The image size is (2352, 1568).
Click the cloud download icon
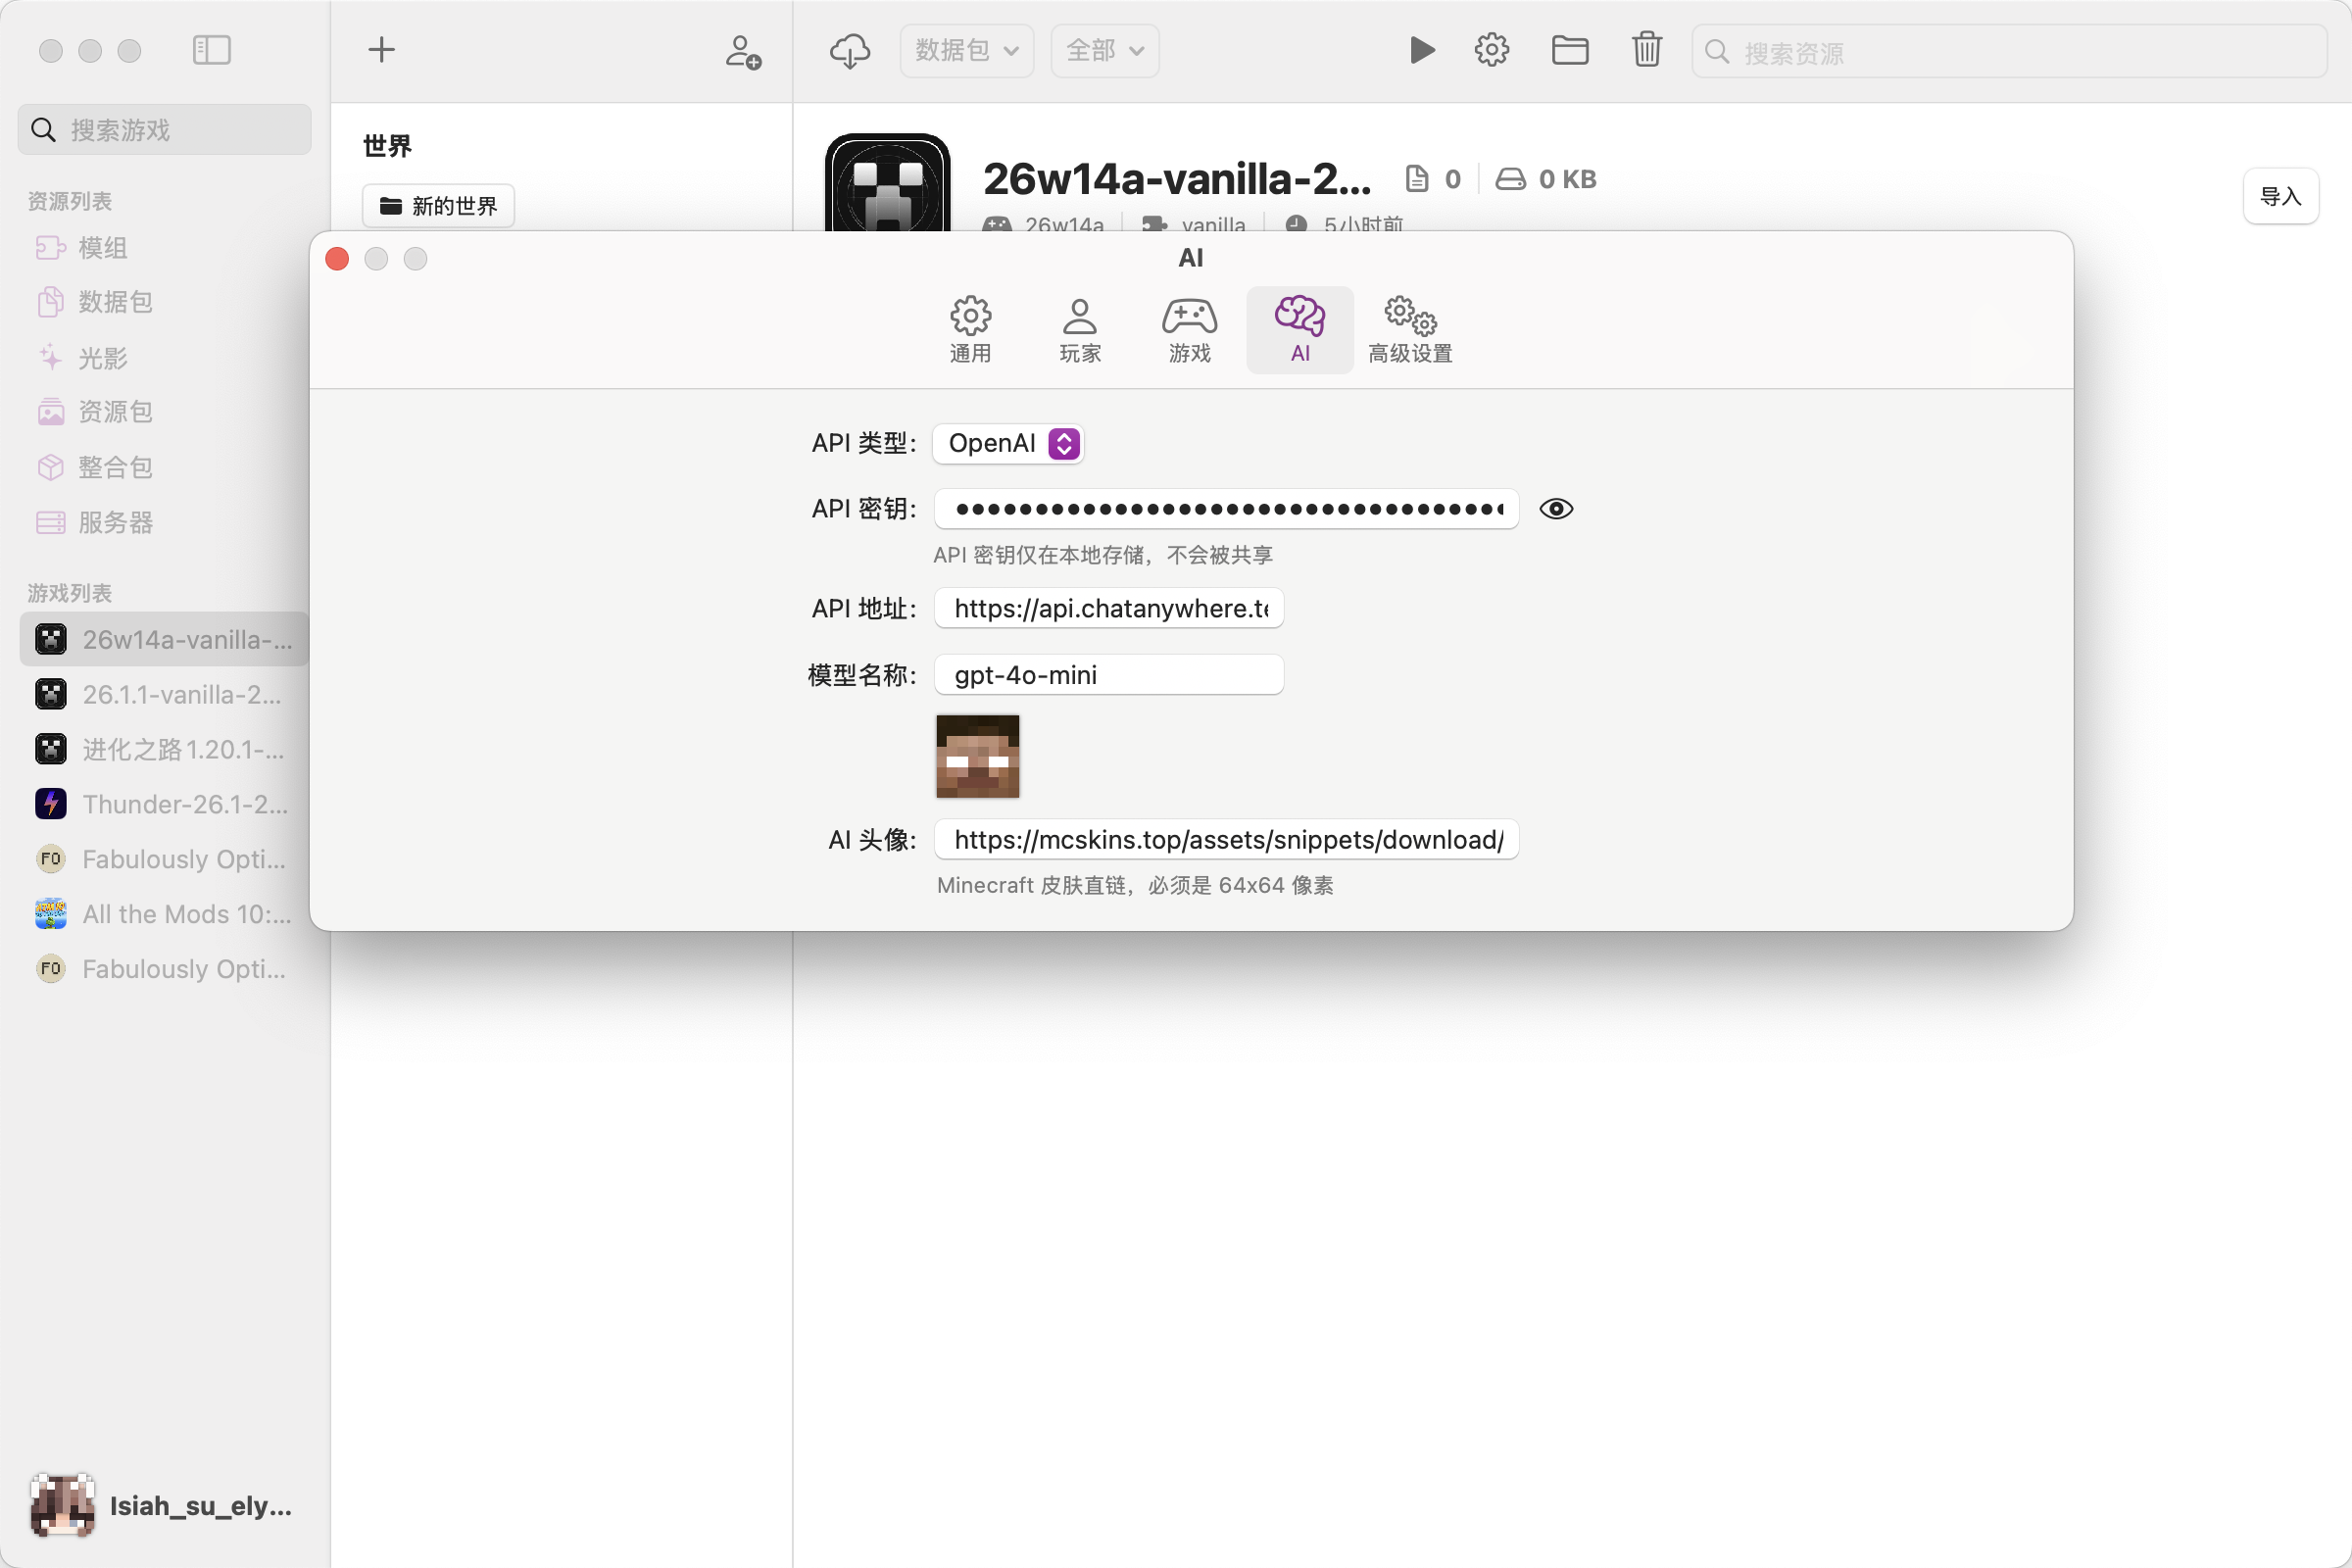click(849, 50)
